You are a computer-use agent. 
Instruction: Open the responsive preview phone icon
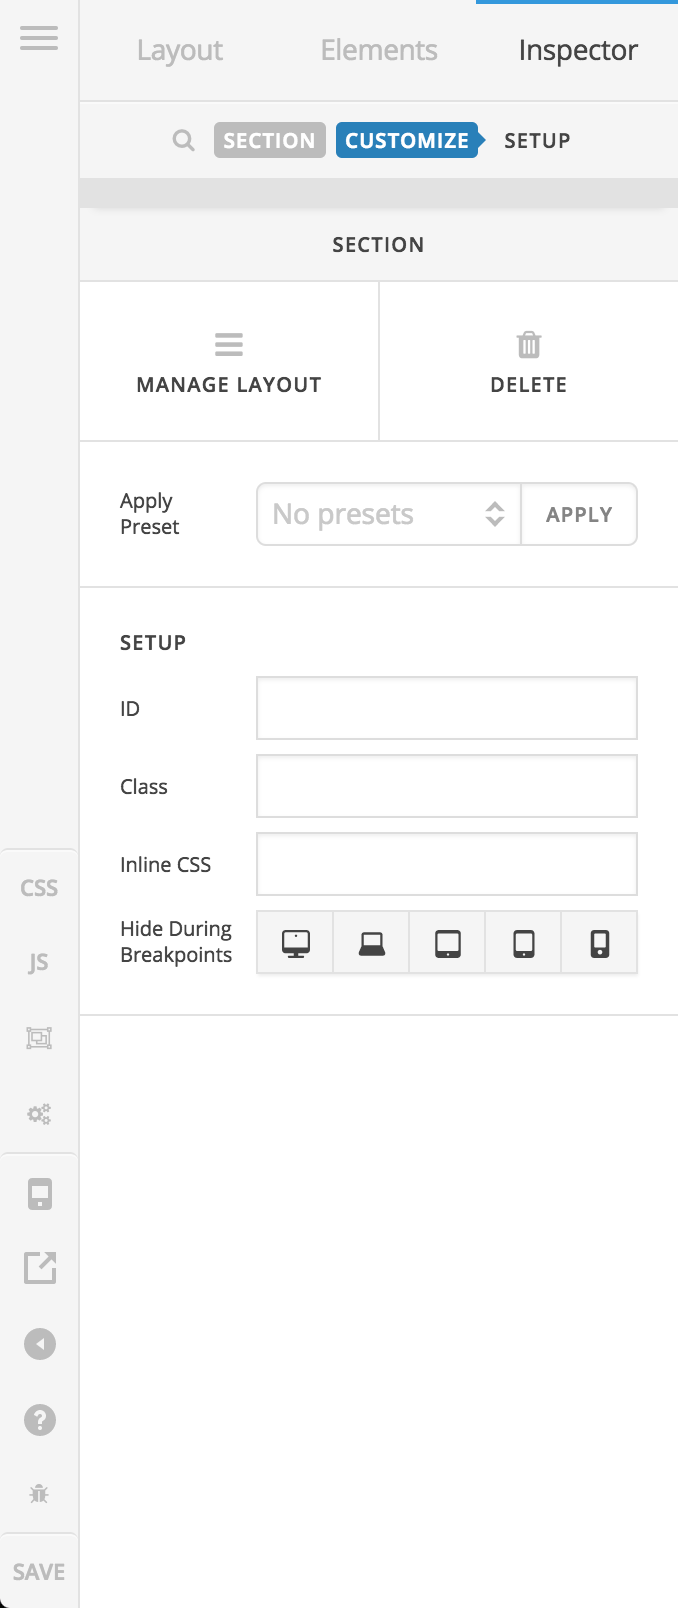tap(39, 1194)
